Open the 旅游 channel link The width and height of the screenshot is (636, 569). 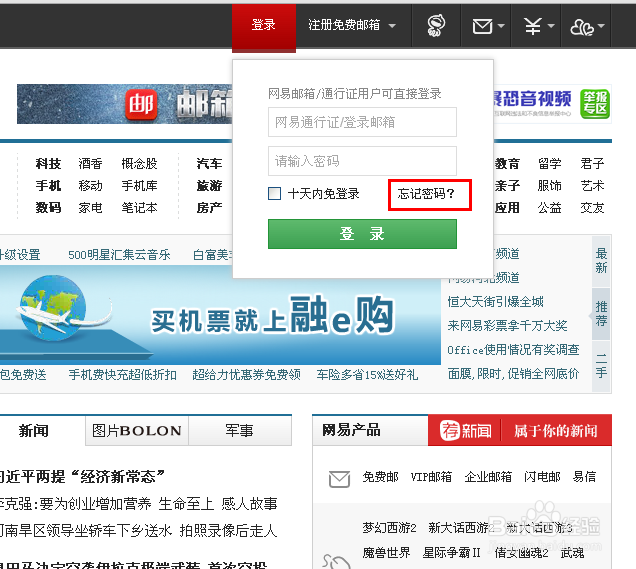209,186
